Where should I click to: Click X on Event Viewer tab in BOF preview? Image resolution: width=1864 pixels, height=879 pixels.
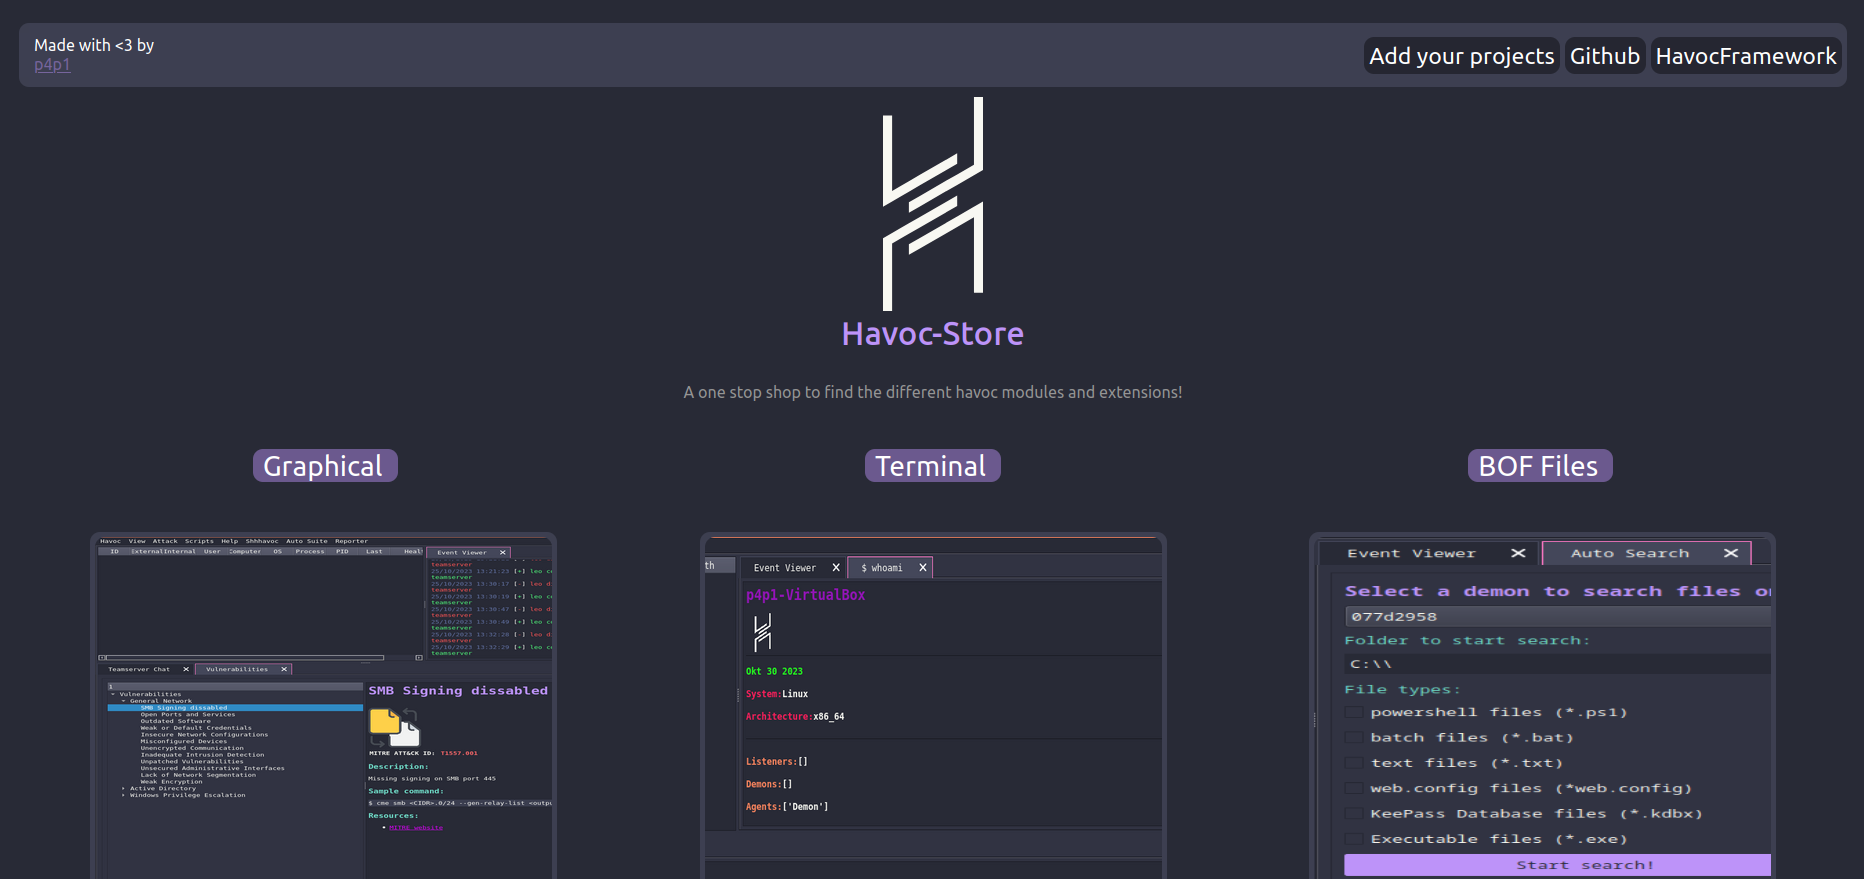pyautogui.click(x=1518, y=553)
